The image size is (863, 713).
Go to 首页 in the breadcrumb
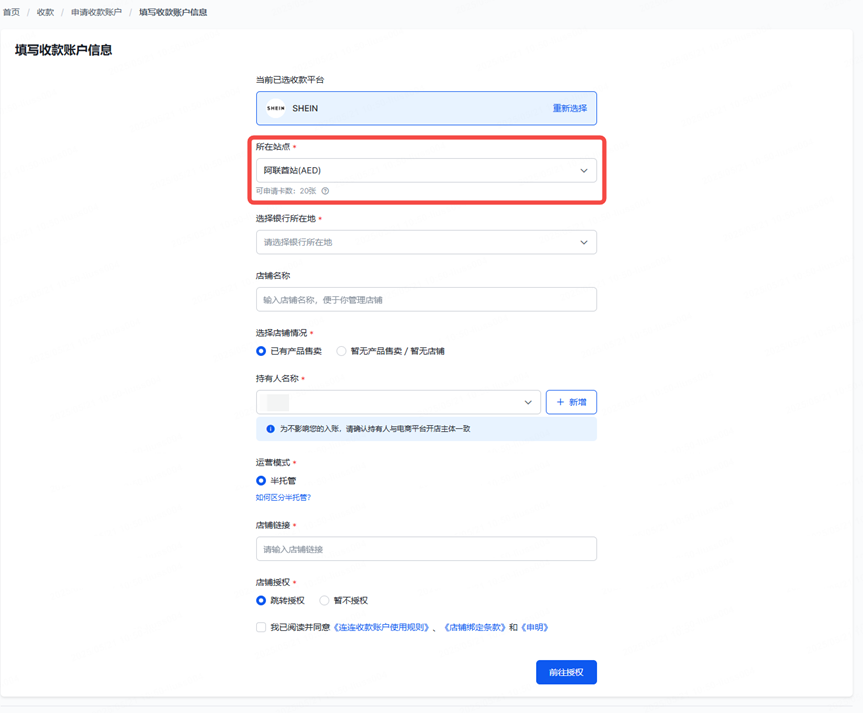[x=11, y=12]
